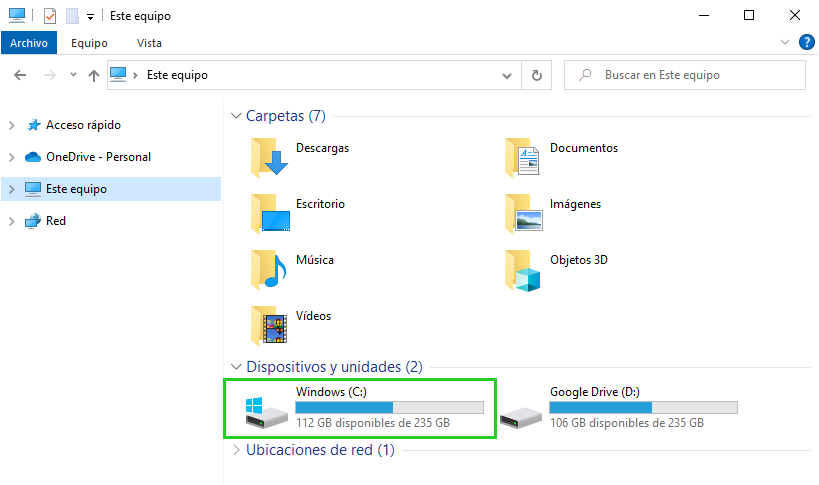Focus the Buscar en Este equipo field
This screenshot has width=819, height=485.
click(685, 75)
